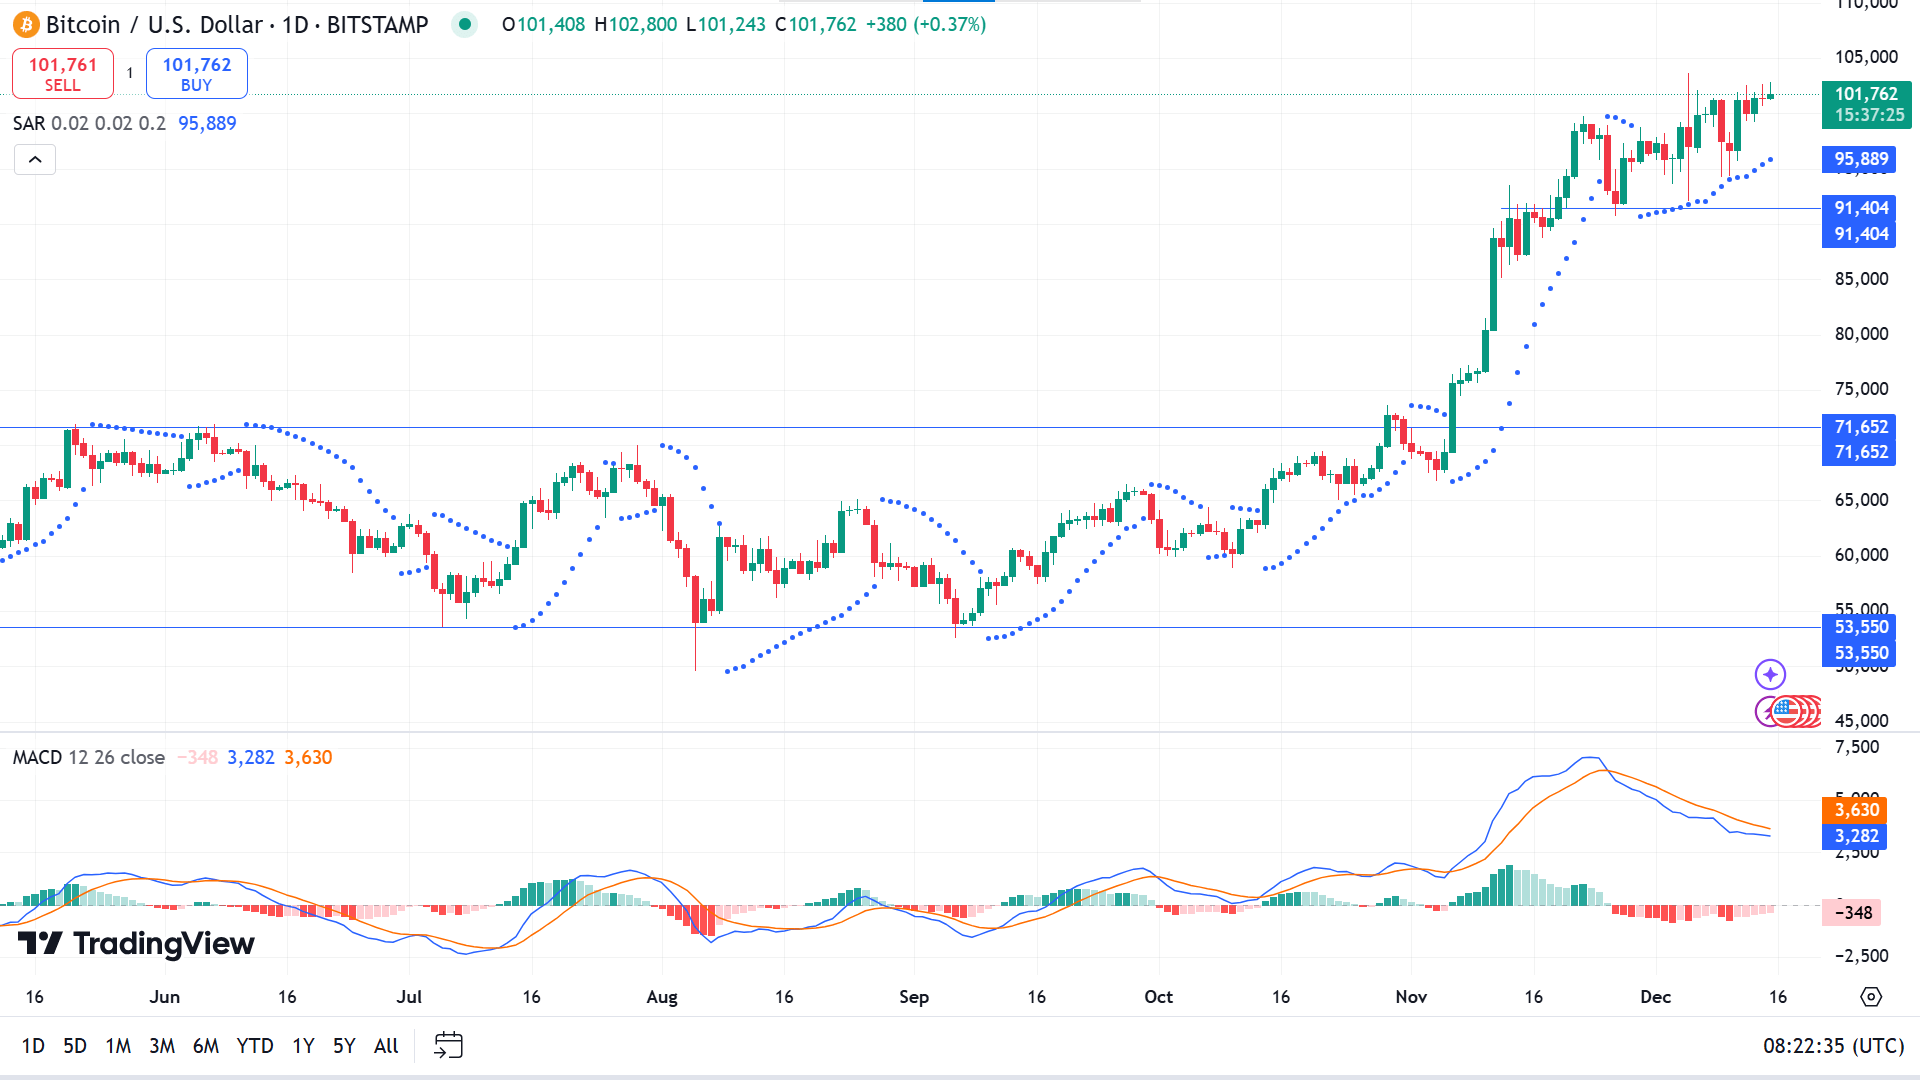The width and height of the screenshot is (1920, 1080).
Task: Click the purple sparkle event marker
Action: [x=1770, y=675]
